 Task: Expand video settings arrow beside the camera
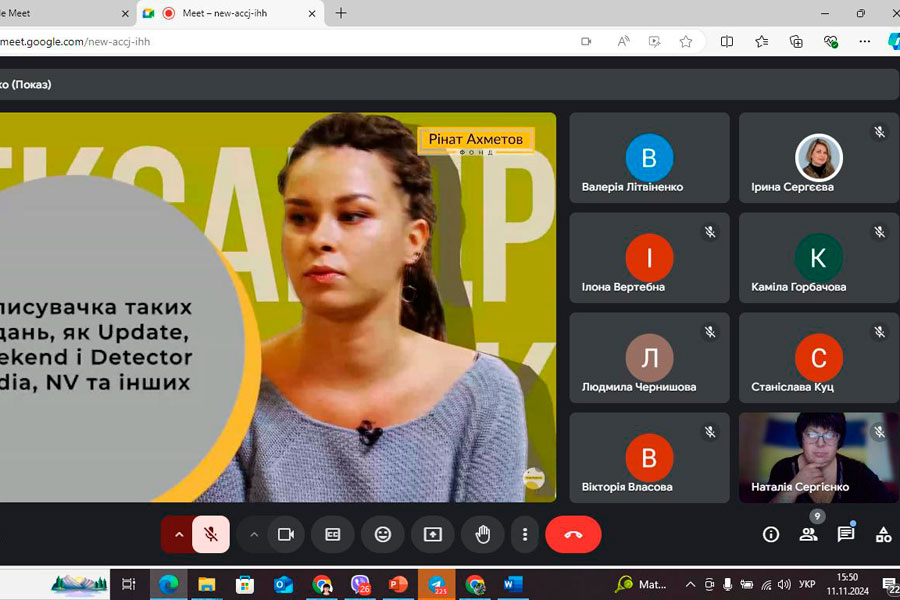tap(254, 534)
